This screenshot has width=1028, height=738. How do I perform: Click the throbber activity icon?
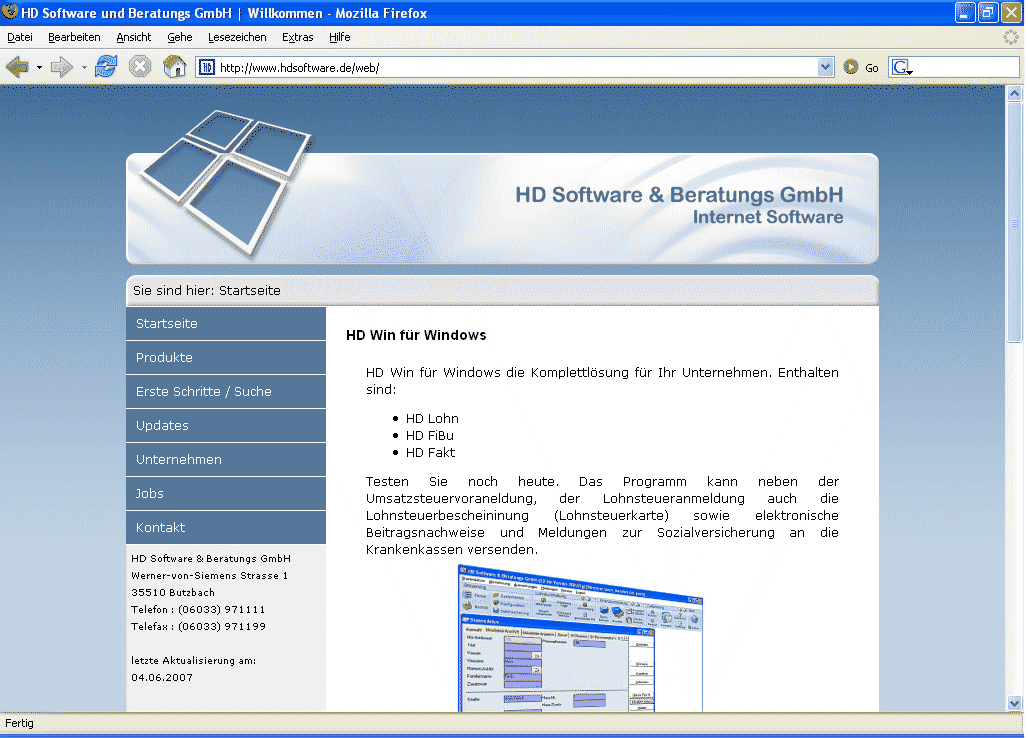[x=1011, y=37]
